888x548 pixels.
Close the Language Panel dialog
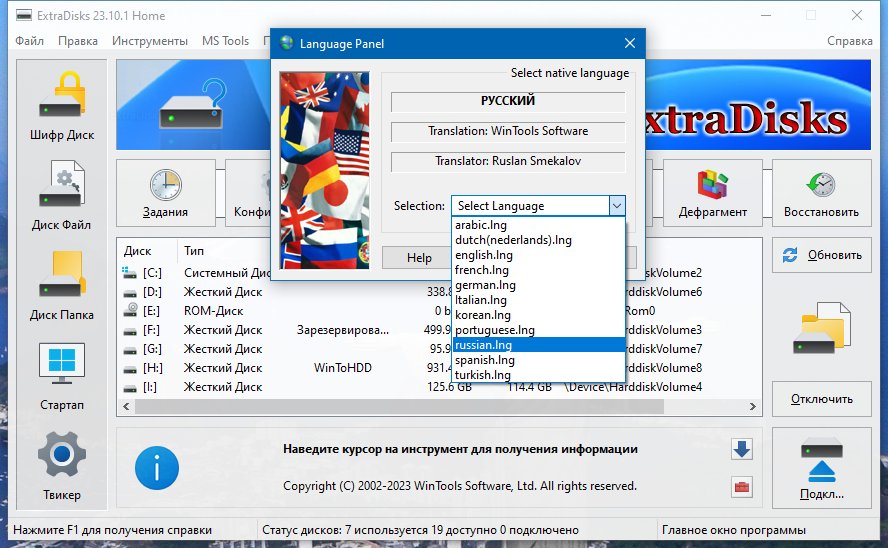(x=630, y=43)
